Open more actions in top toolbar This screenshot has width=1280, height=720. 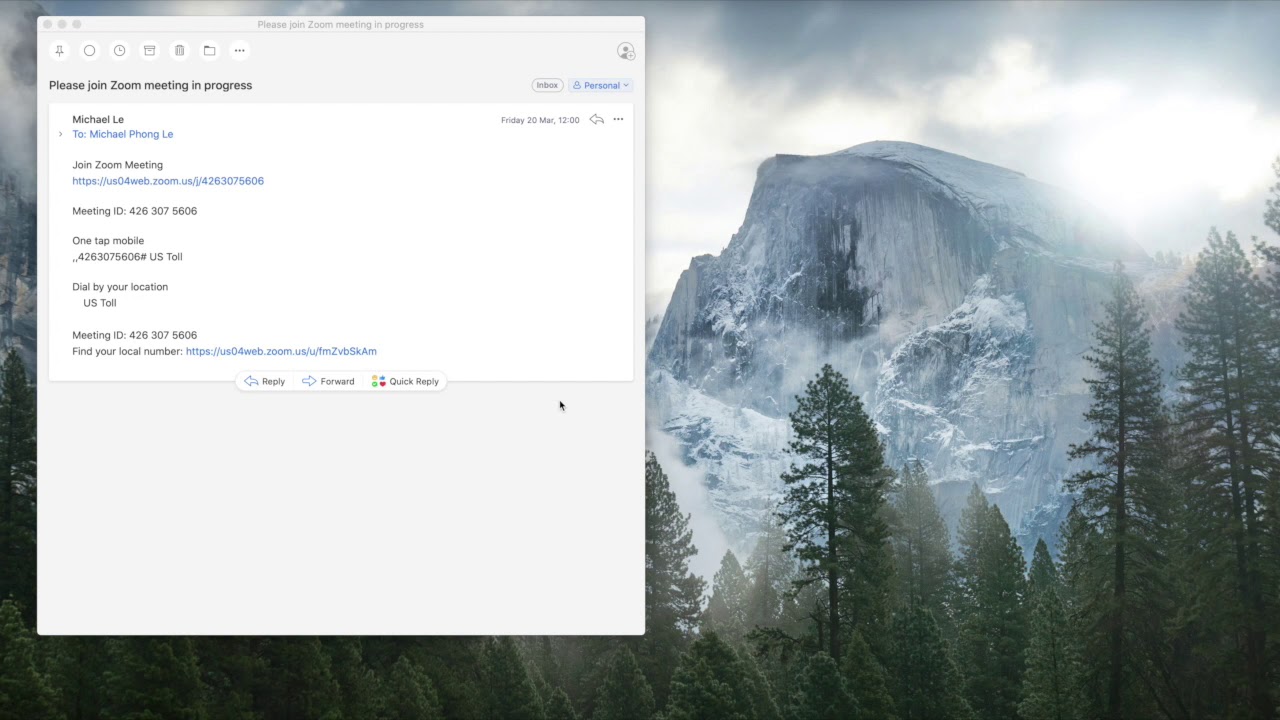239,51
